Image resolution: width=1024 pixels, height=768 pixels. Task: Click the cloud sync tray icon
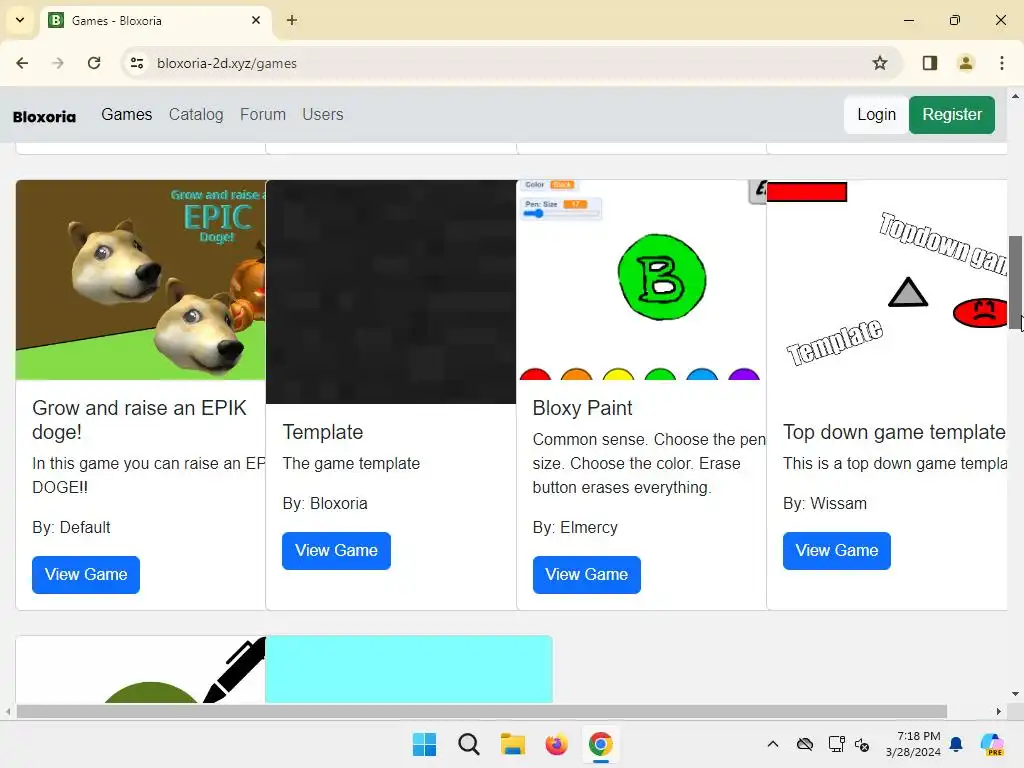805,744
